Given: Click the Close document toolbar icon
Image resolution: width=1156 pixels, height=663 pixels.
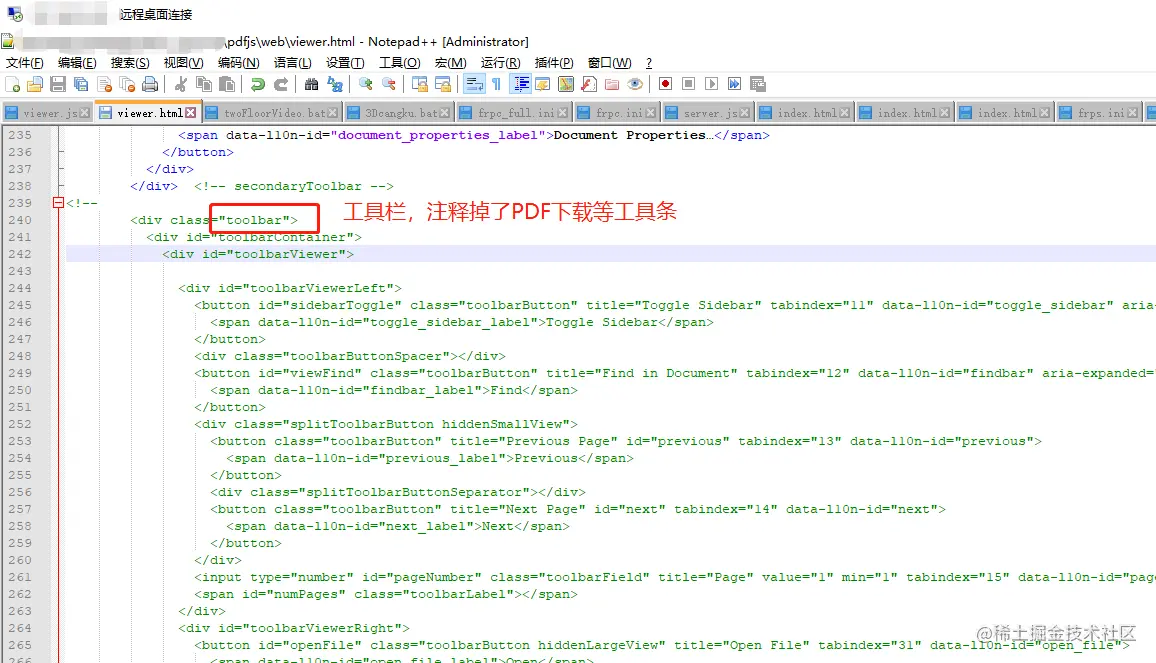Looking at the screenshot, I should [x=104, y=84].
